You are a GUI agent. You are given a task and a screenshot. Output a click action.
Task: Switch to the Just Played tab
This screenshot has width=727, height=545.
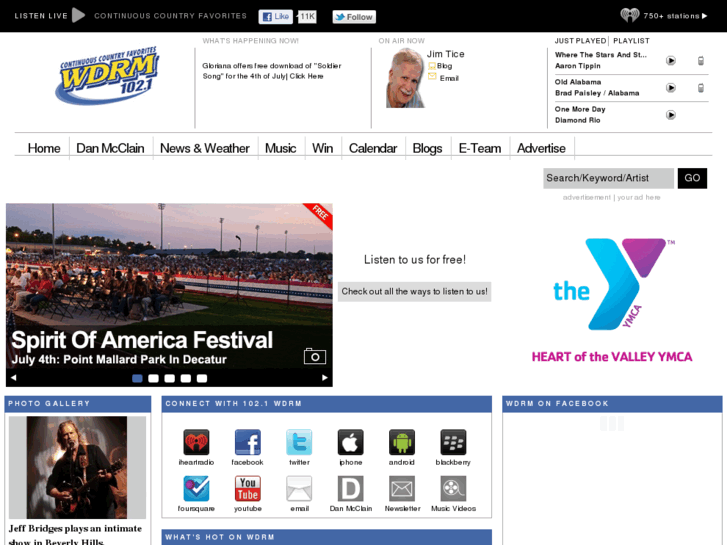click(x=580, y=41)
